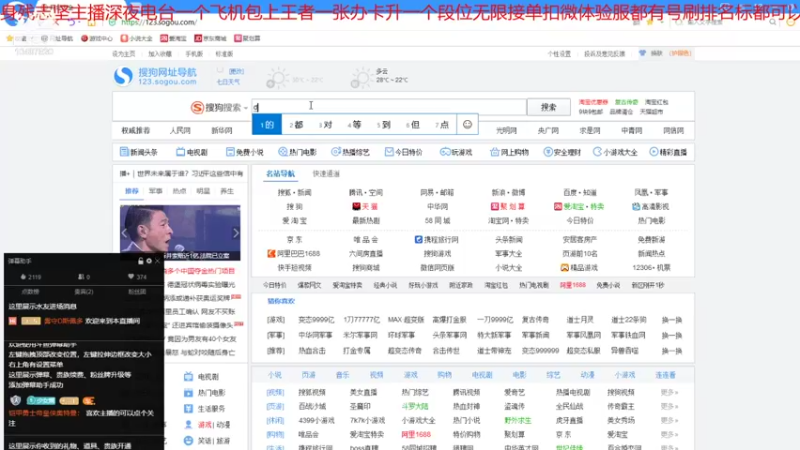Screen dimensions: 800x450
Task: Click the 人民网 link
Action: (180, 131)
